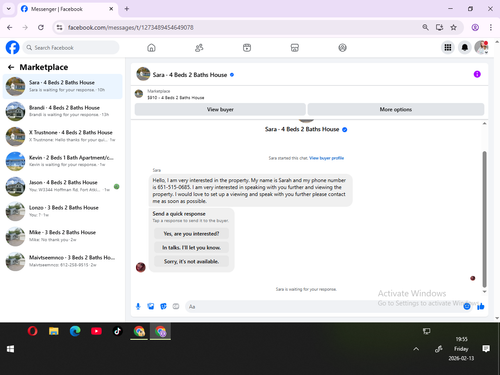500x375 pixels.
Task: Choose a GIF with the GIF icon
Action: click(176, 306)
